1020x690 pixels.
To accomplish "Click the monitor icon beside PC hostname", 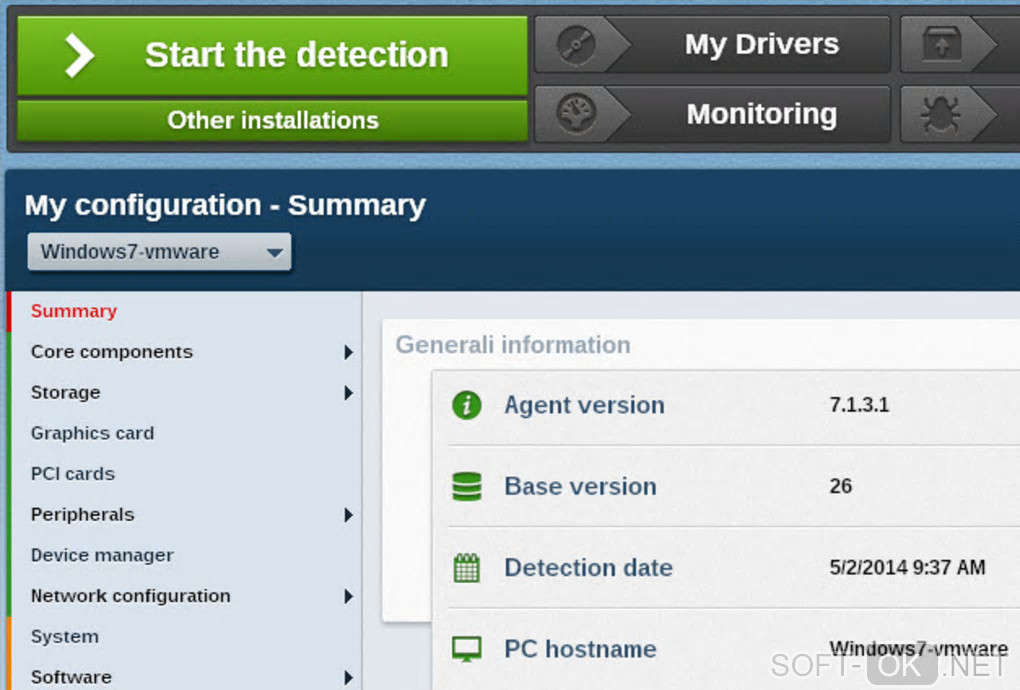I will (467, 649).
